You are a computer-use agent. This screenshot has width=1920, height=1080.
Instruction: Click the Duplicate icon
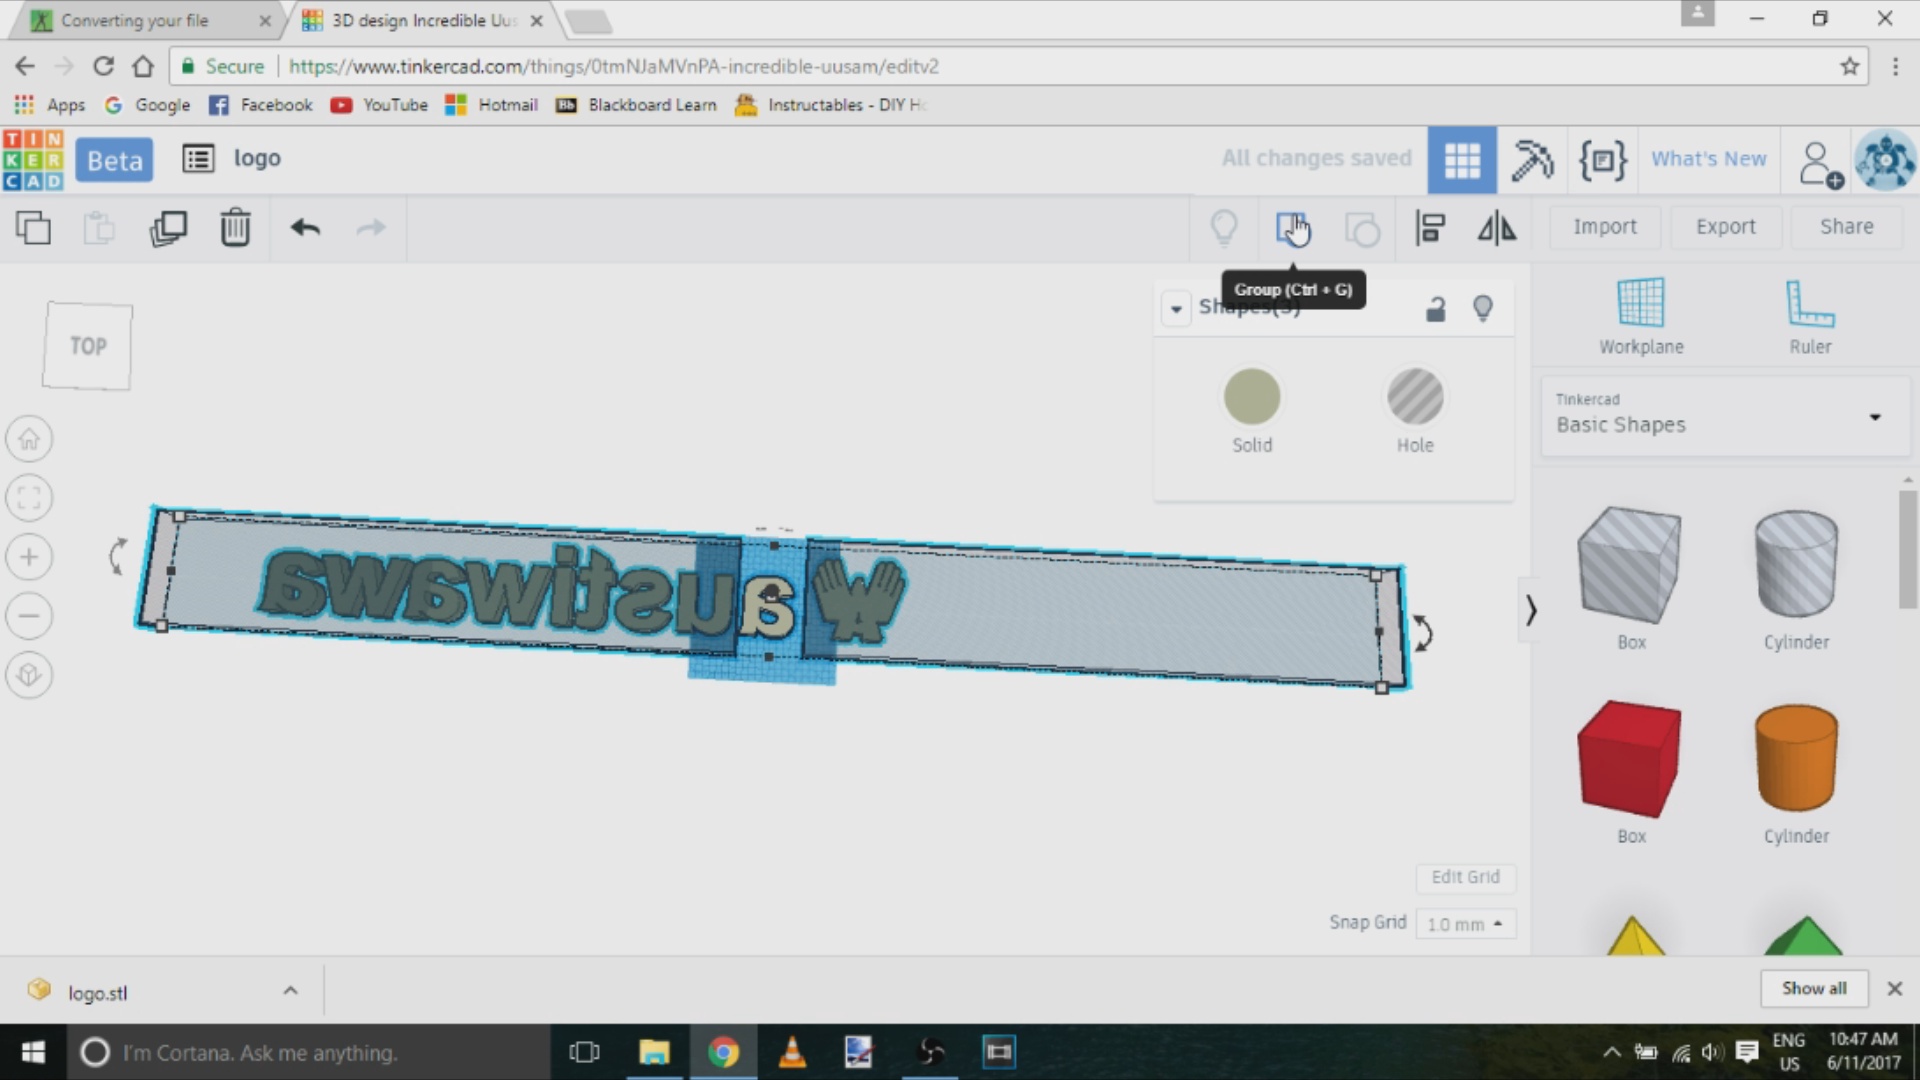point(168,228)
